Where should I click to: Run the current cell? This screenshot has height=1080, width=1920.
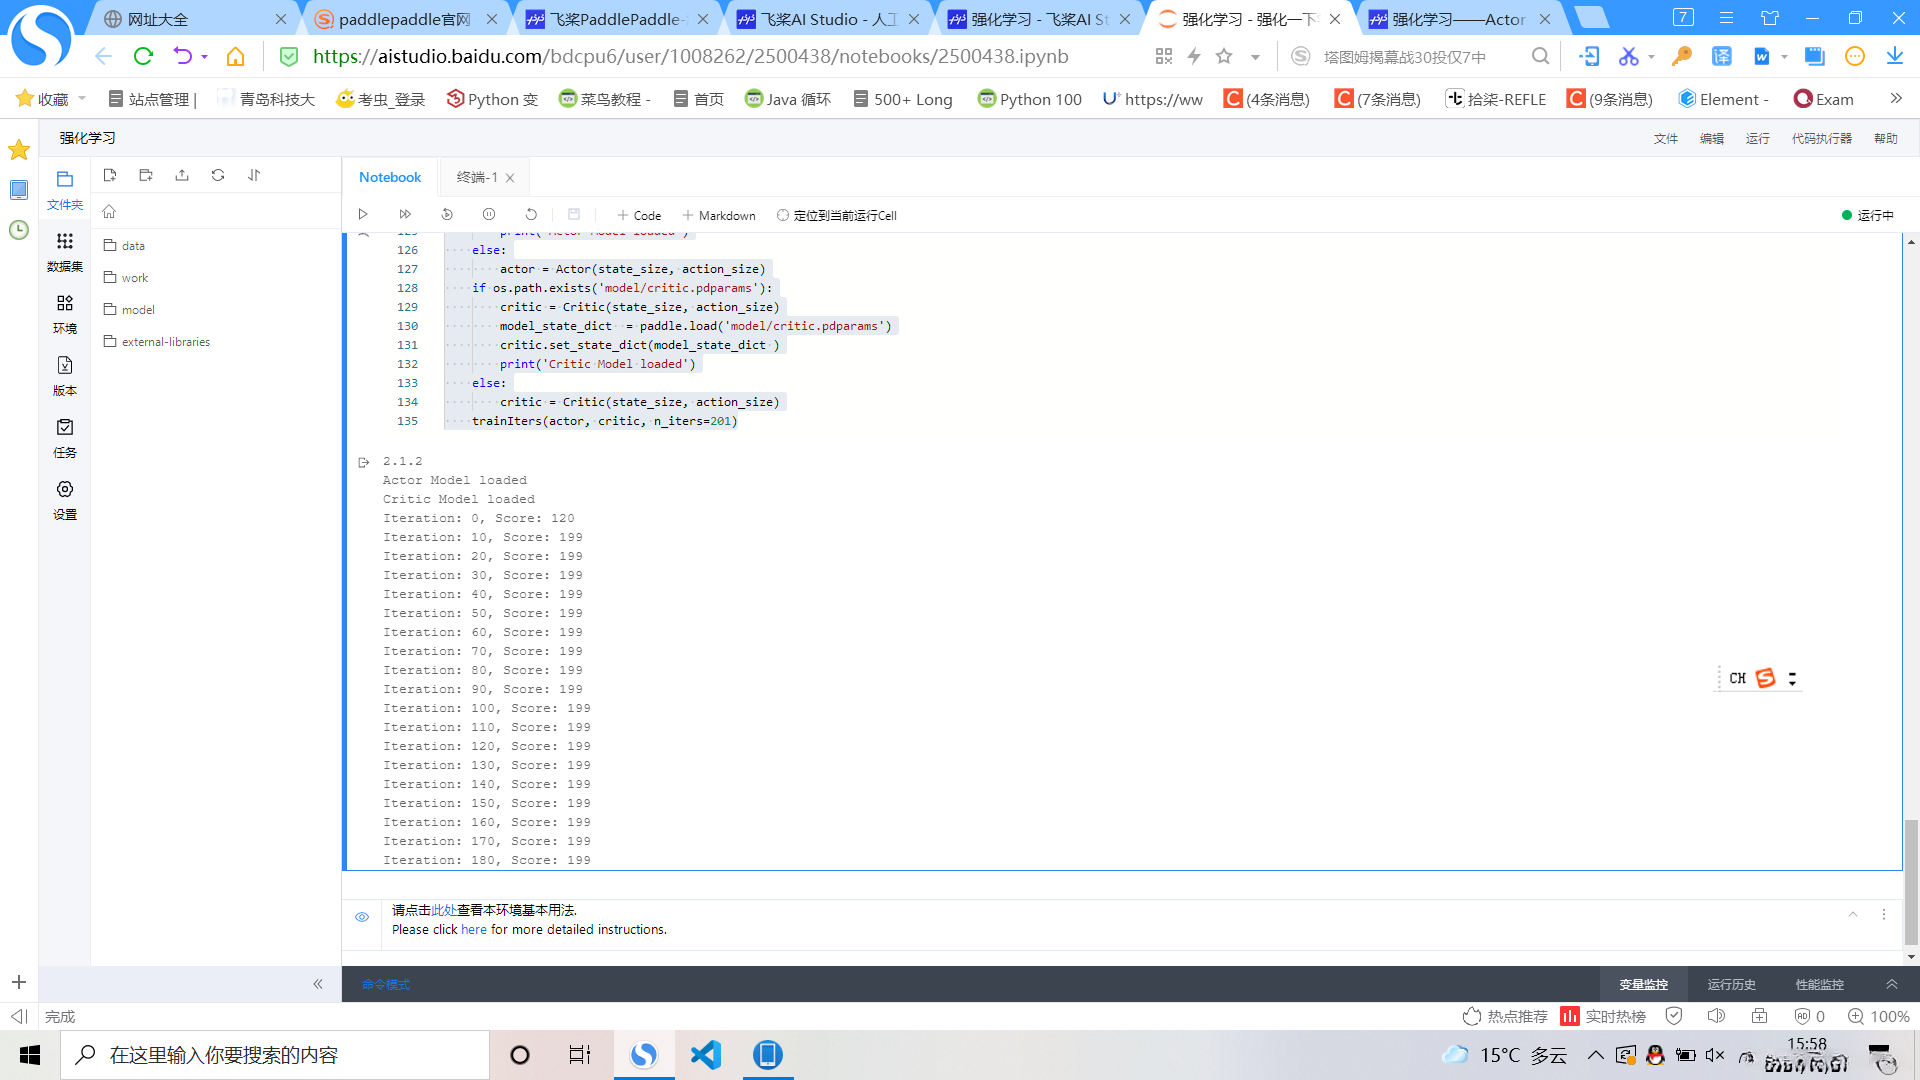pyautogui.click(x=363, y=215)
